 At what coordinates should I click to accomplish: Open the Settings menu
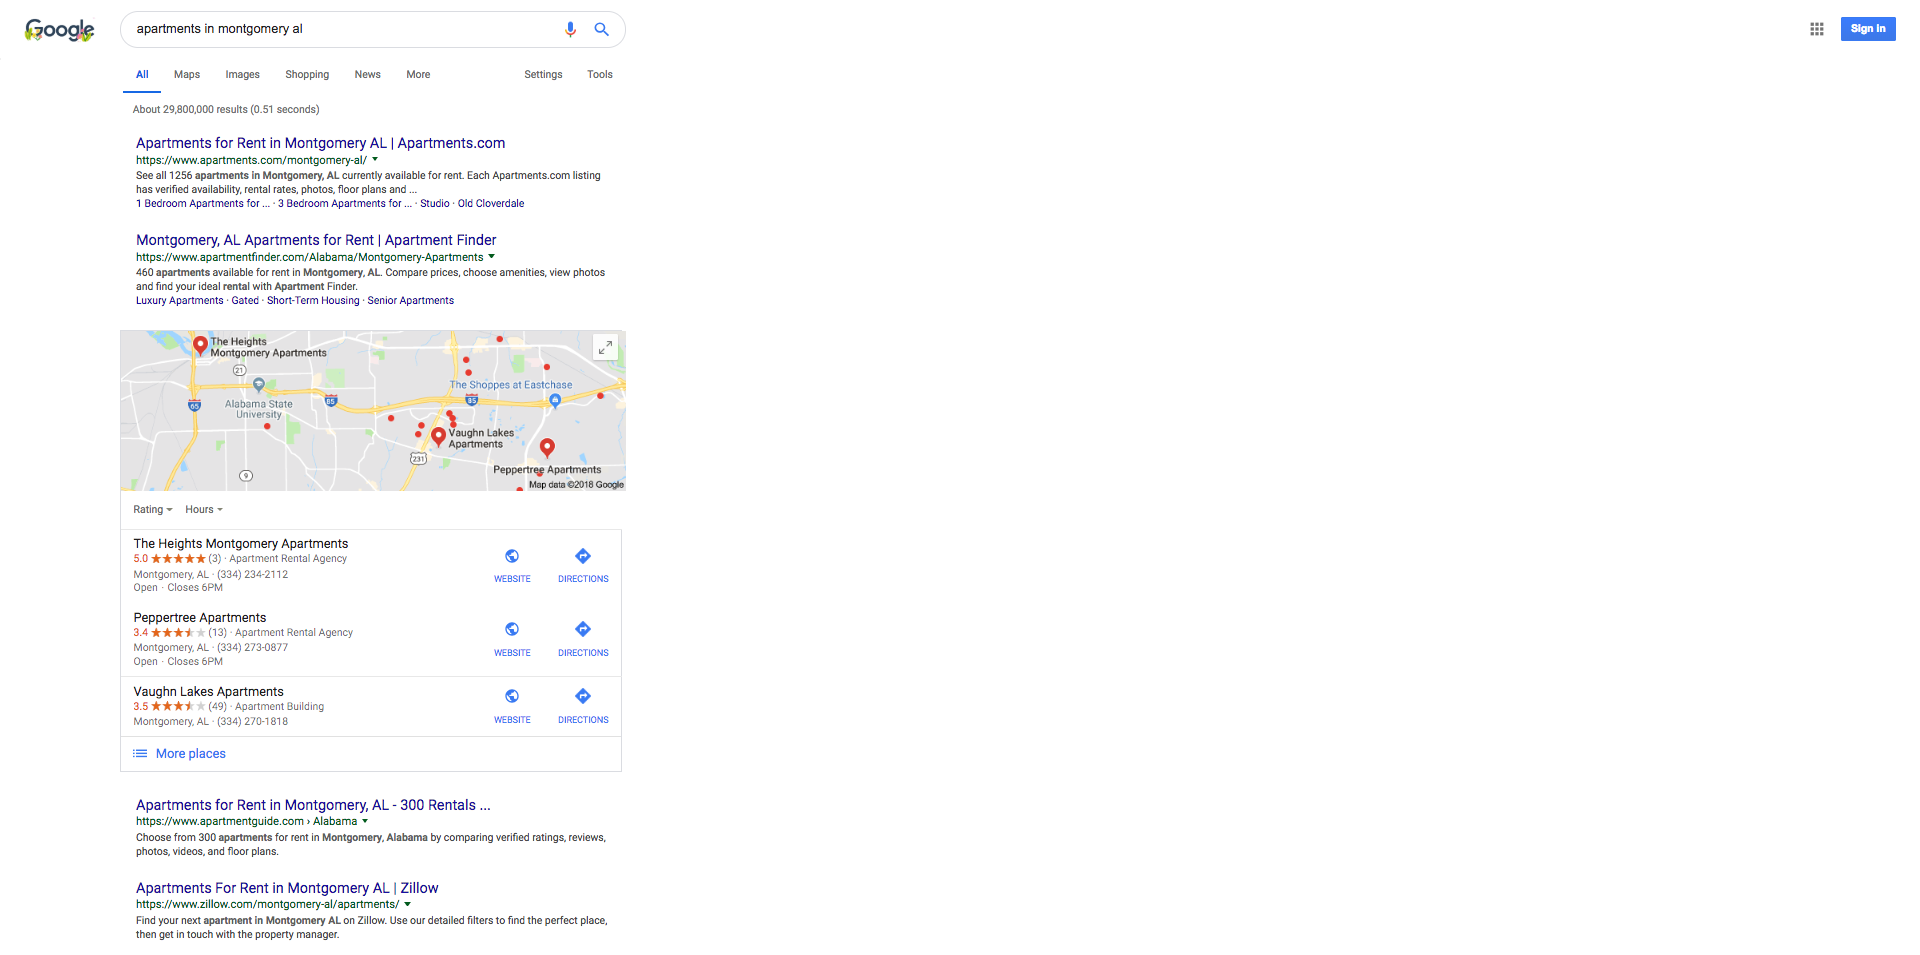coord(543,74)
